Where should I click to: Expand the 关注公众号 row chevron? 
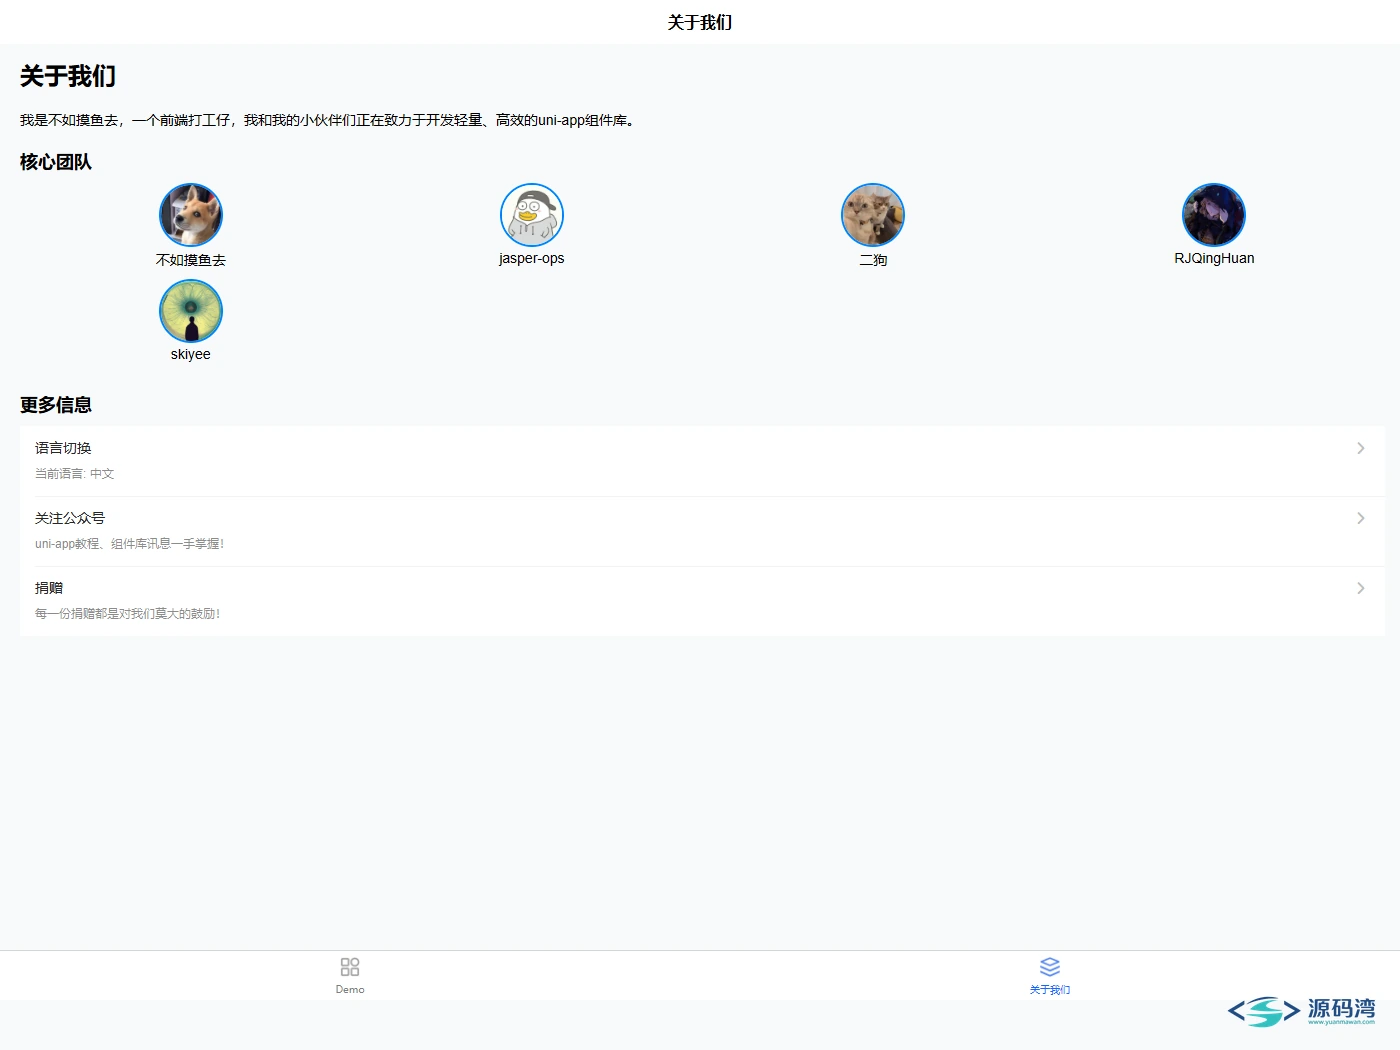(1360, 518)
